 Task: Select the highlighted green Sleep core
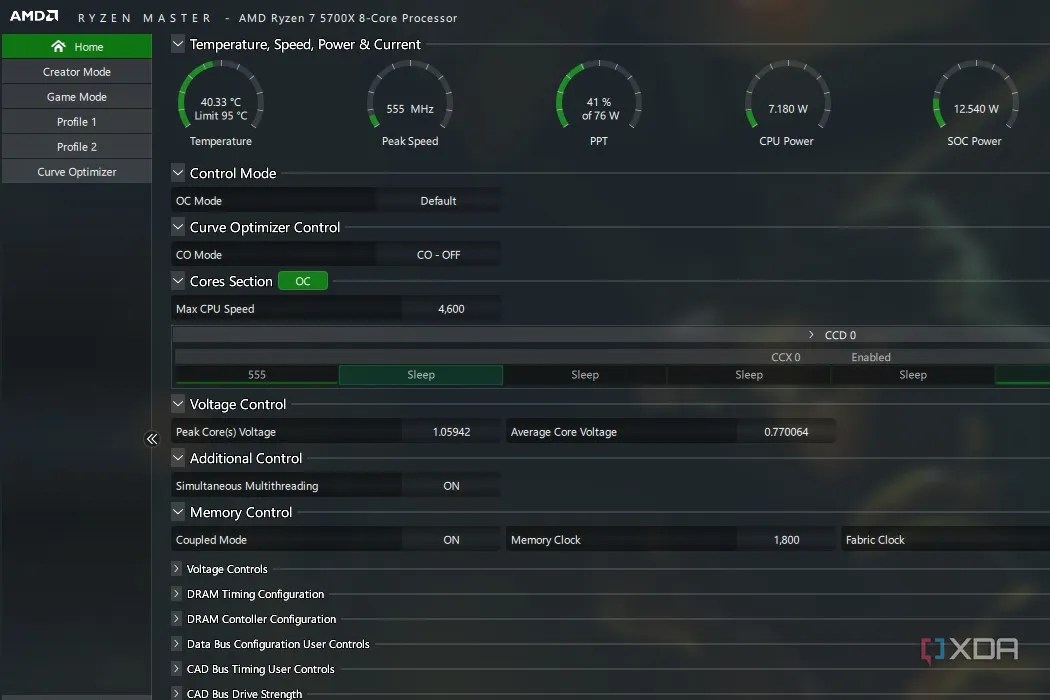pyautogui.click(x=421, y=374)
